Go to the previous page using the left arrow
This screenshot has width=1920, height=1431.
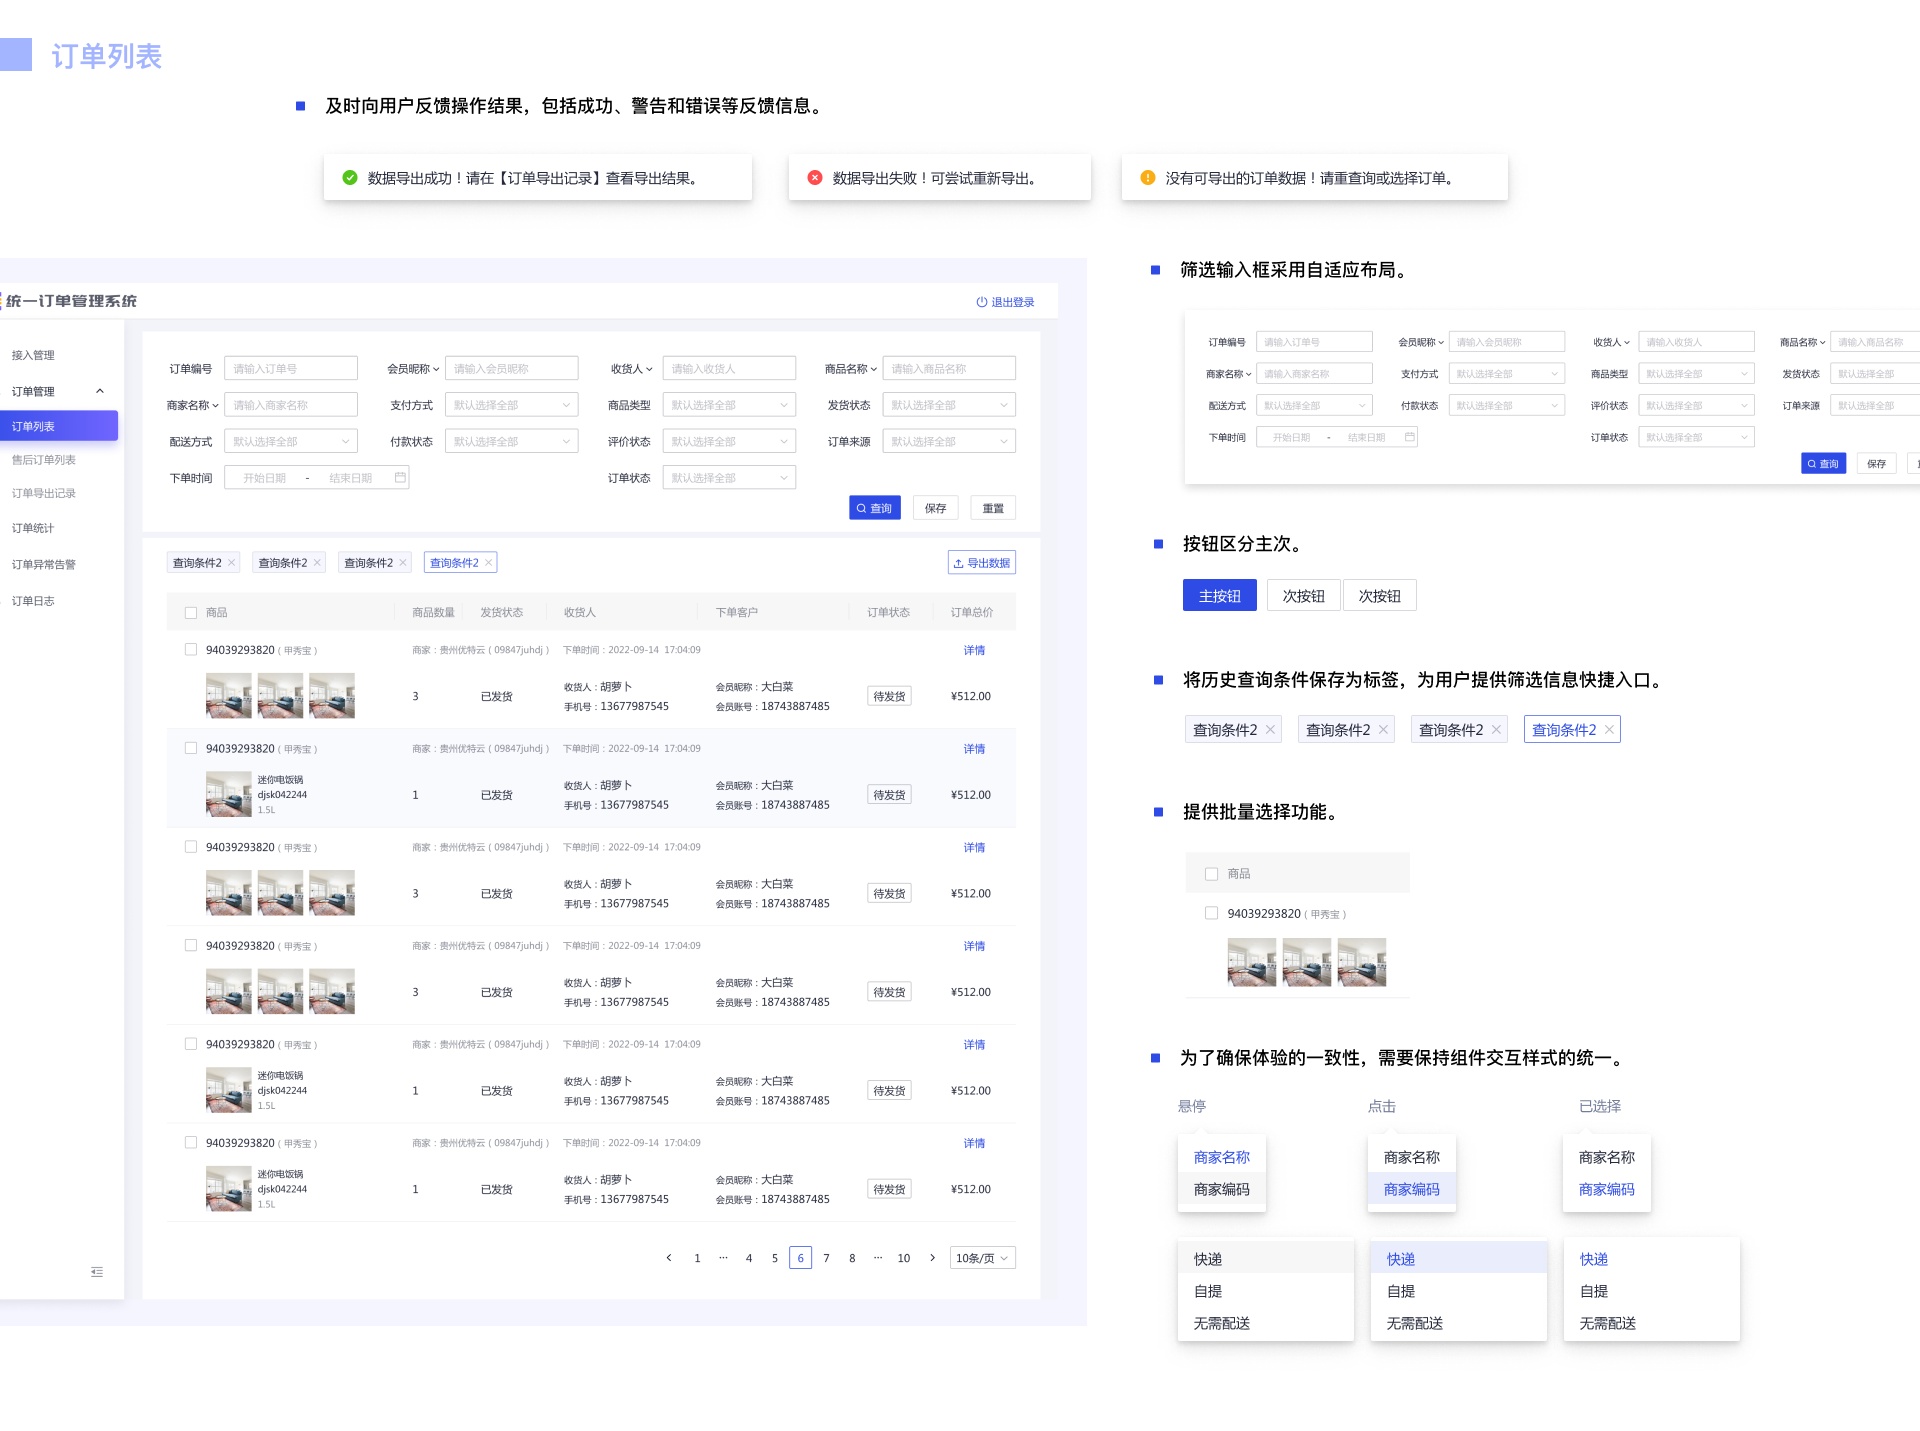click(x=669, y=1258)
